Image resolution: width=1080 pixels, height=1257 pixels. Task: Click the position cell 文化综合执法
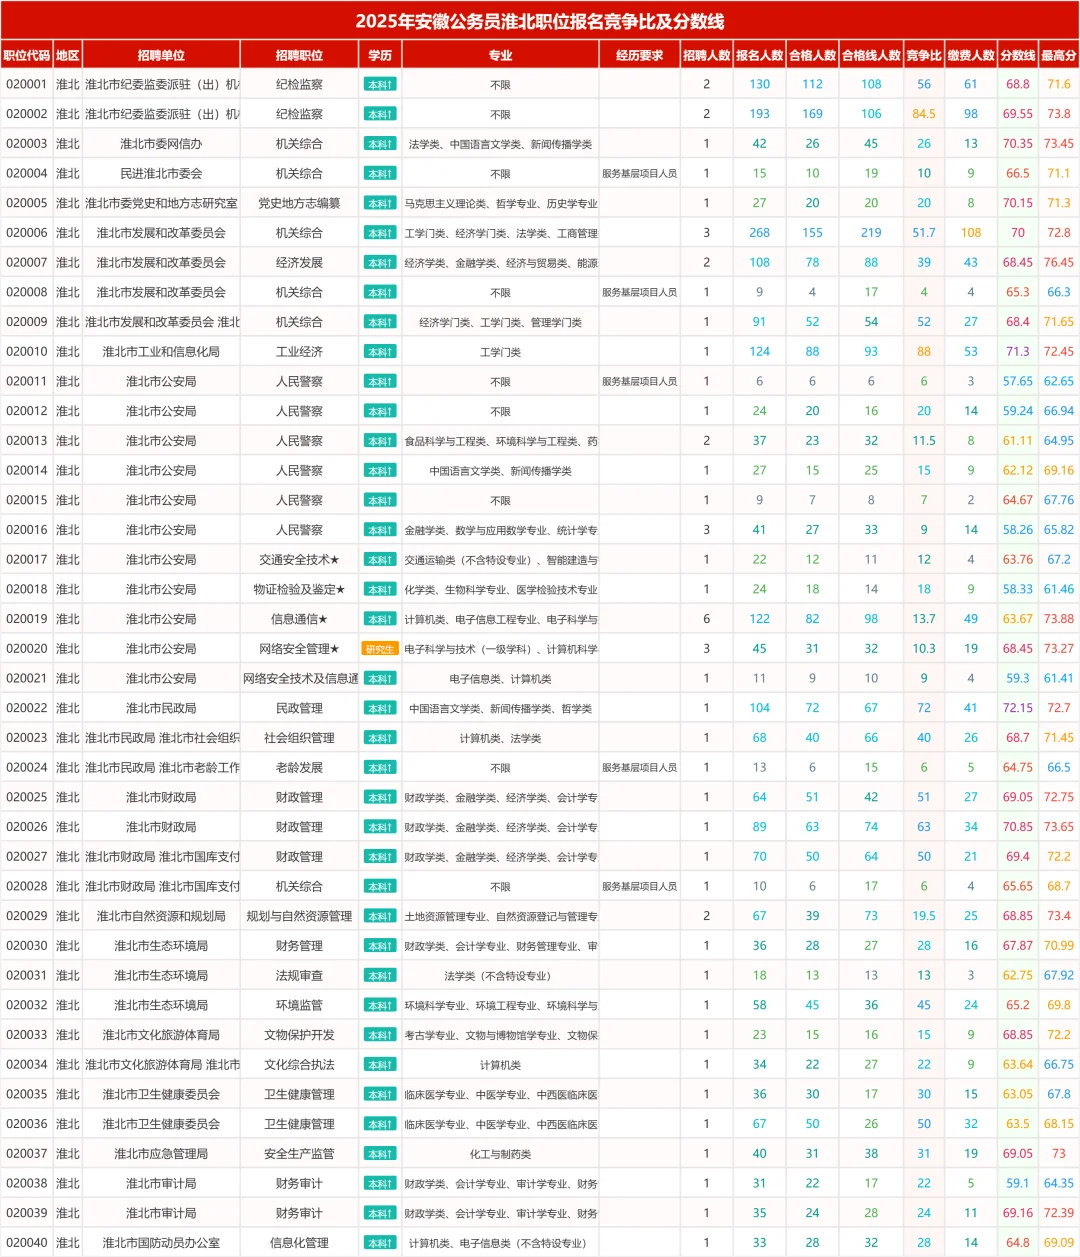299,1065
